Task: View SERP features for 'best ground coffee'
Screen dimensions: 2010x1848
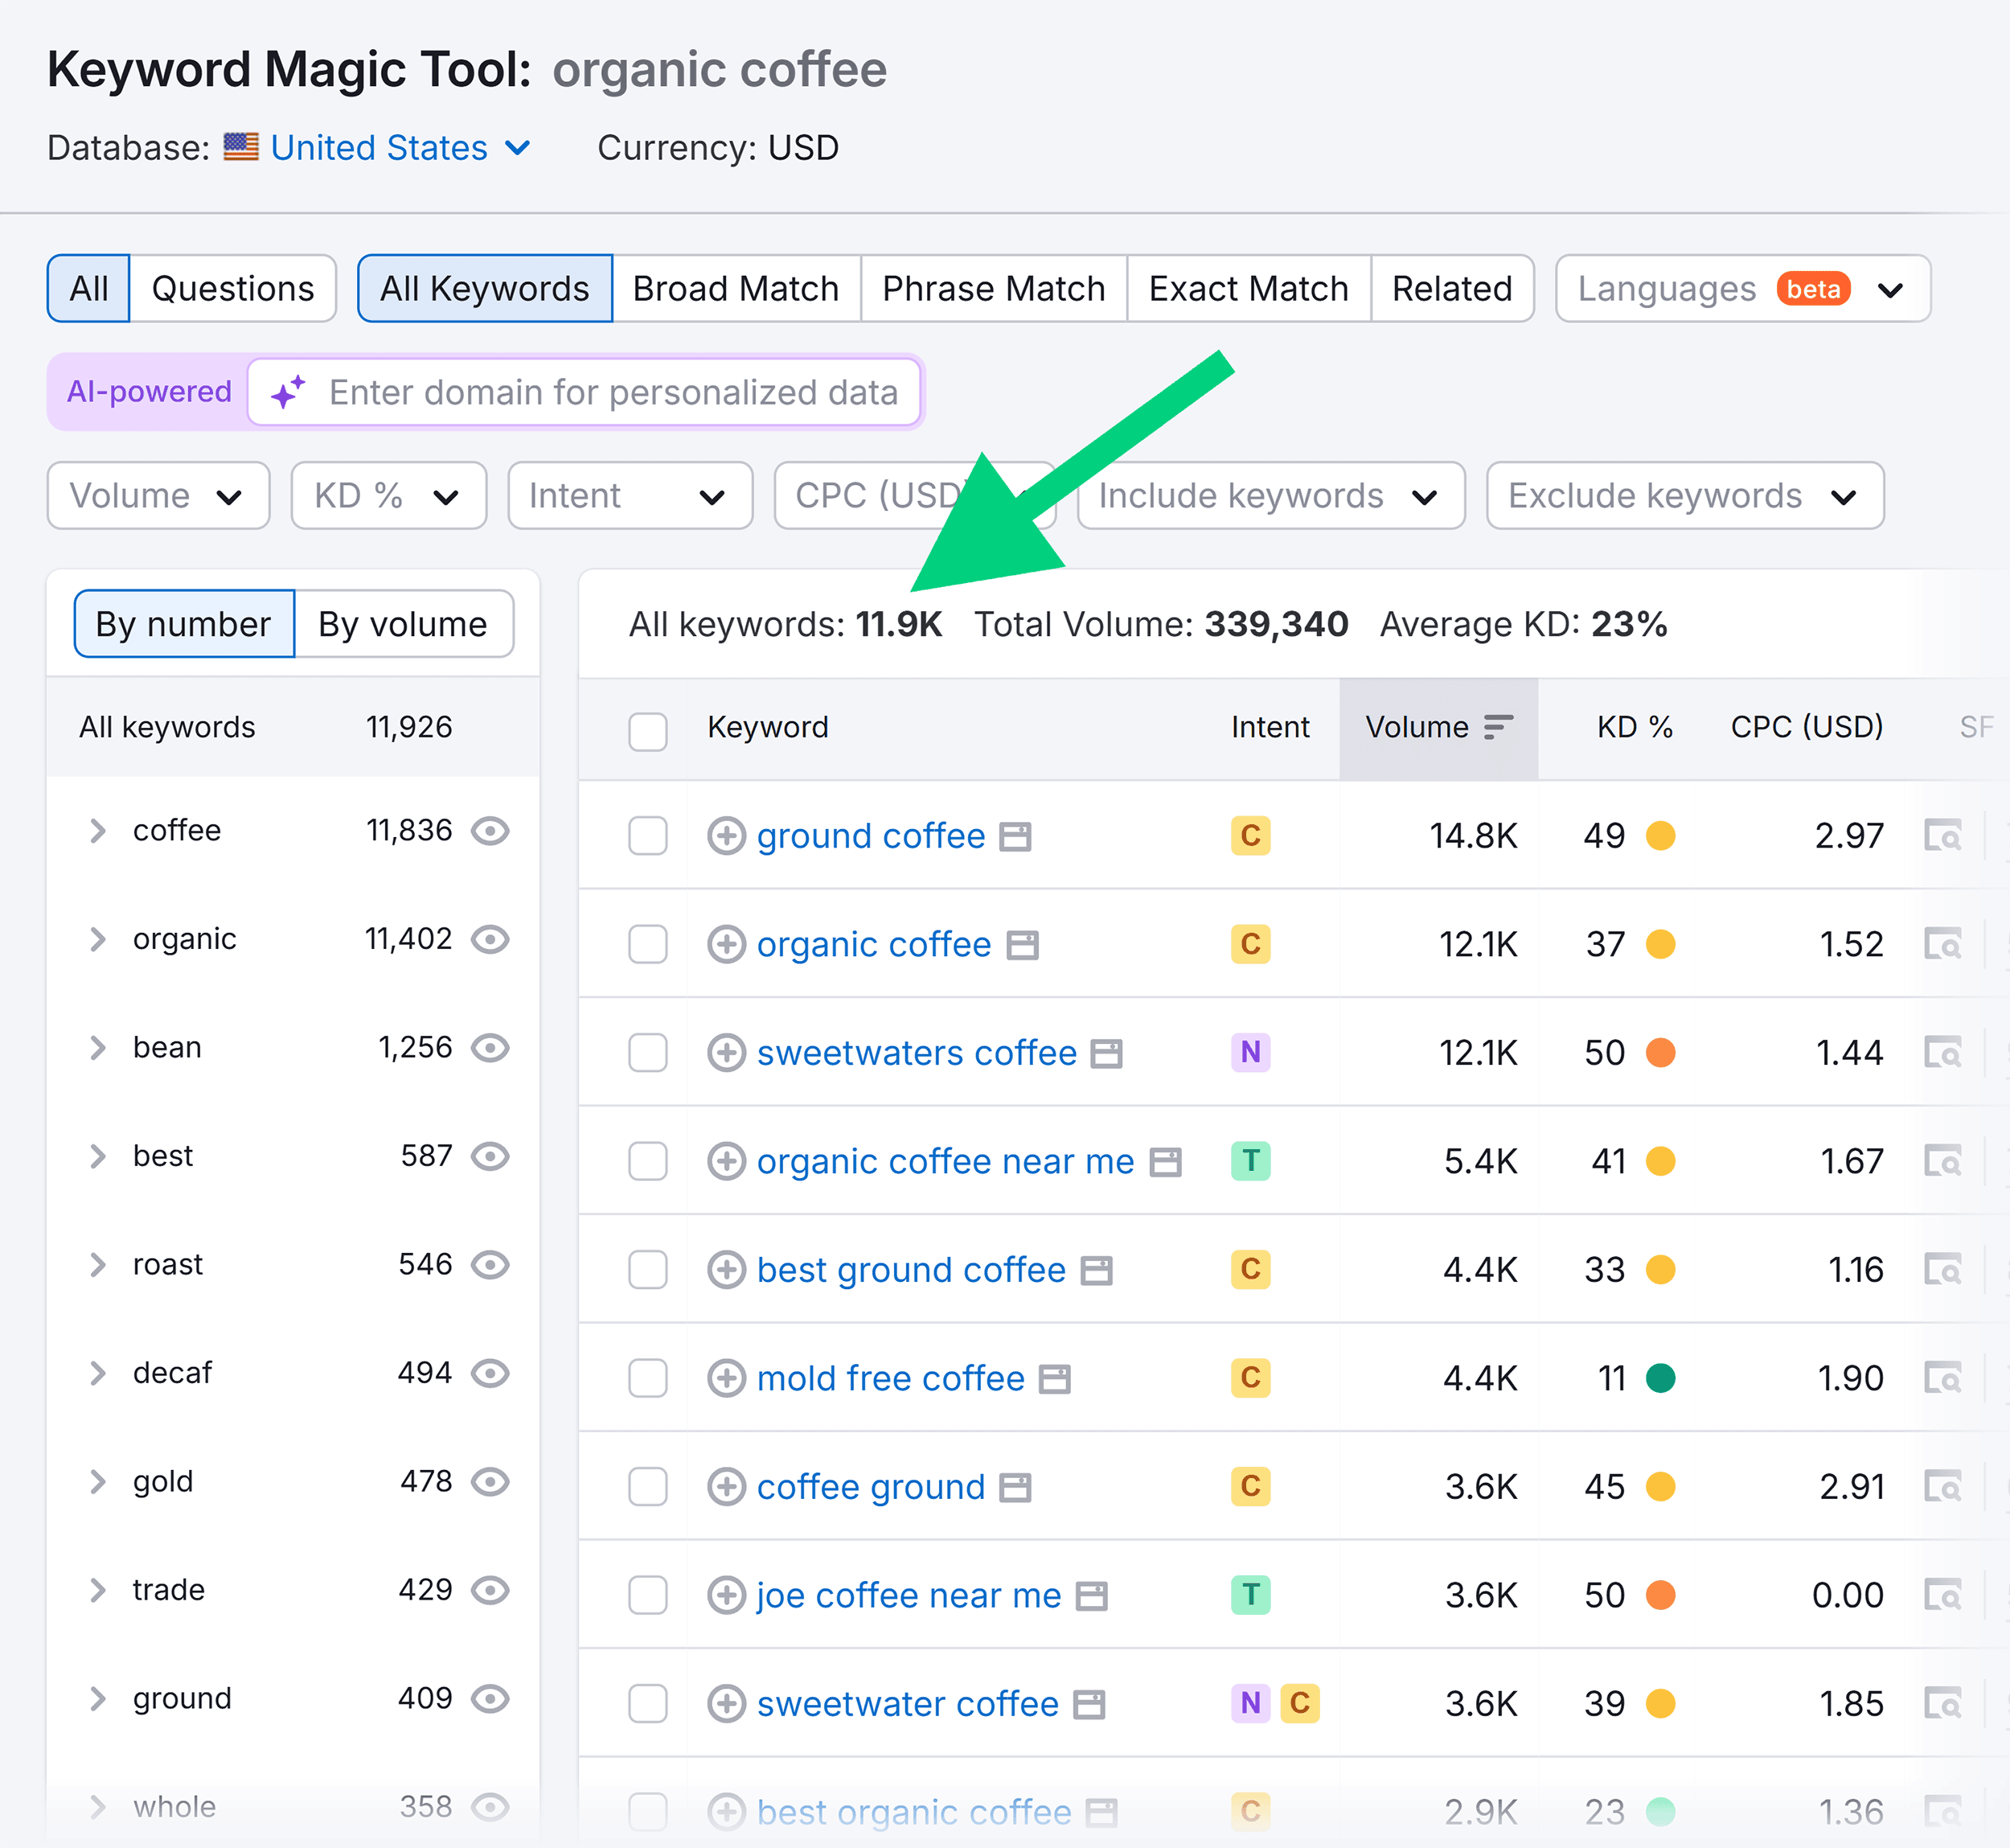Action: (x=1943, y=1269)
